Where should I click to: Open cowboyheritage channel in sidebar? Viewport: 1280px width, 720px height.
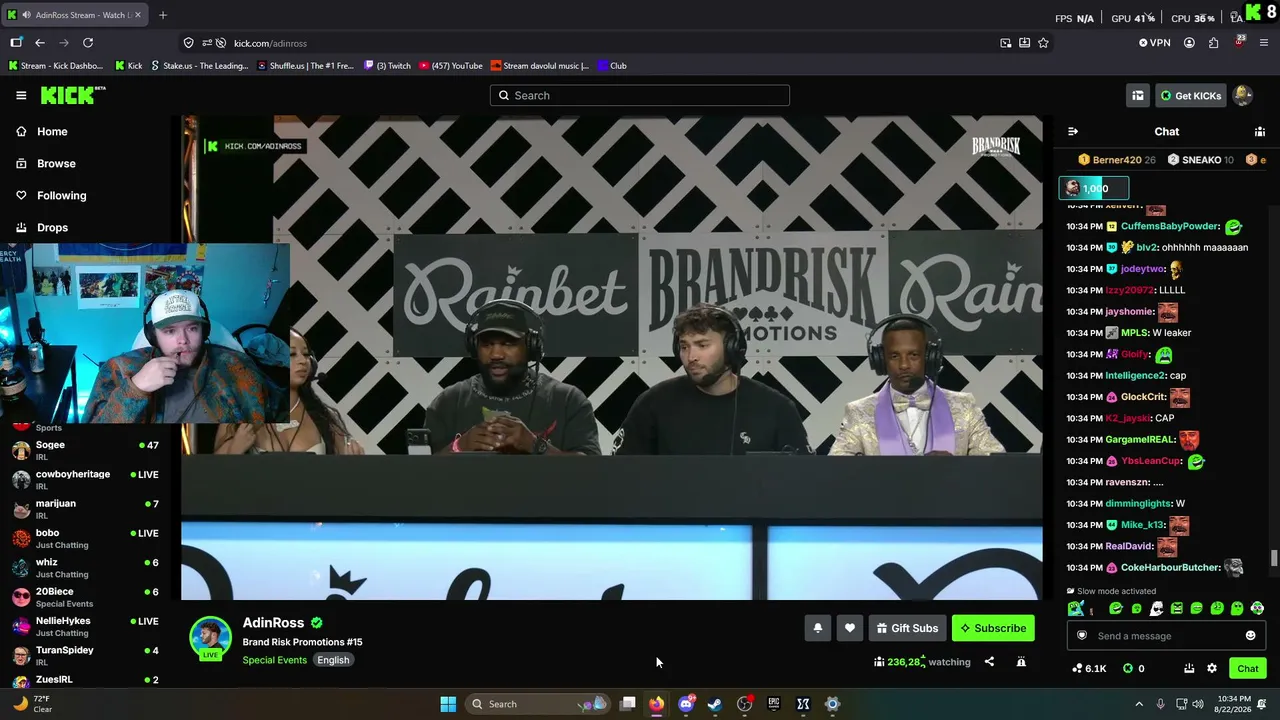pos(86,479)
